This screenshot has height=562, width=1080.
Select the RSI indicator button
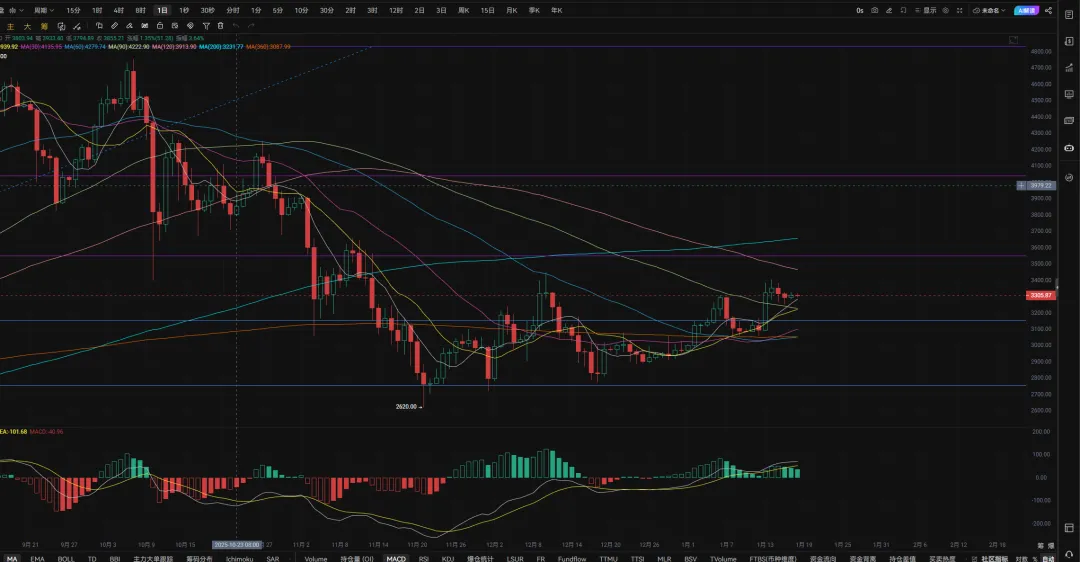pos(423,559)
